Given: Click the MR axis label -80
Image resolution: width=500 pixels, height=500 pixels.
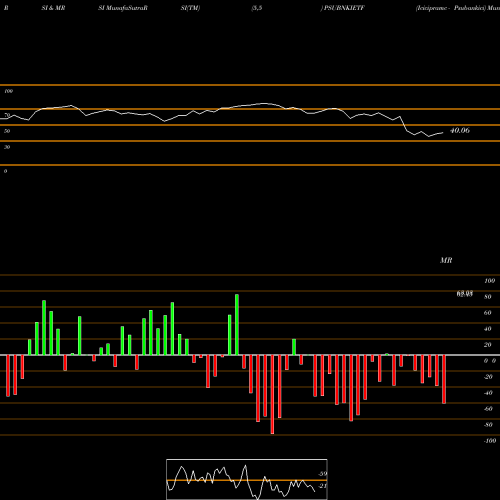Looking at the screenshot, I should [488, 425].
